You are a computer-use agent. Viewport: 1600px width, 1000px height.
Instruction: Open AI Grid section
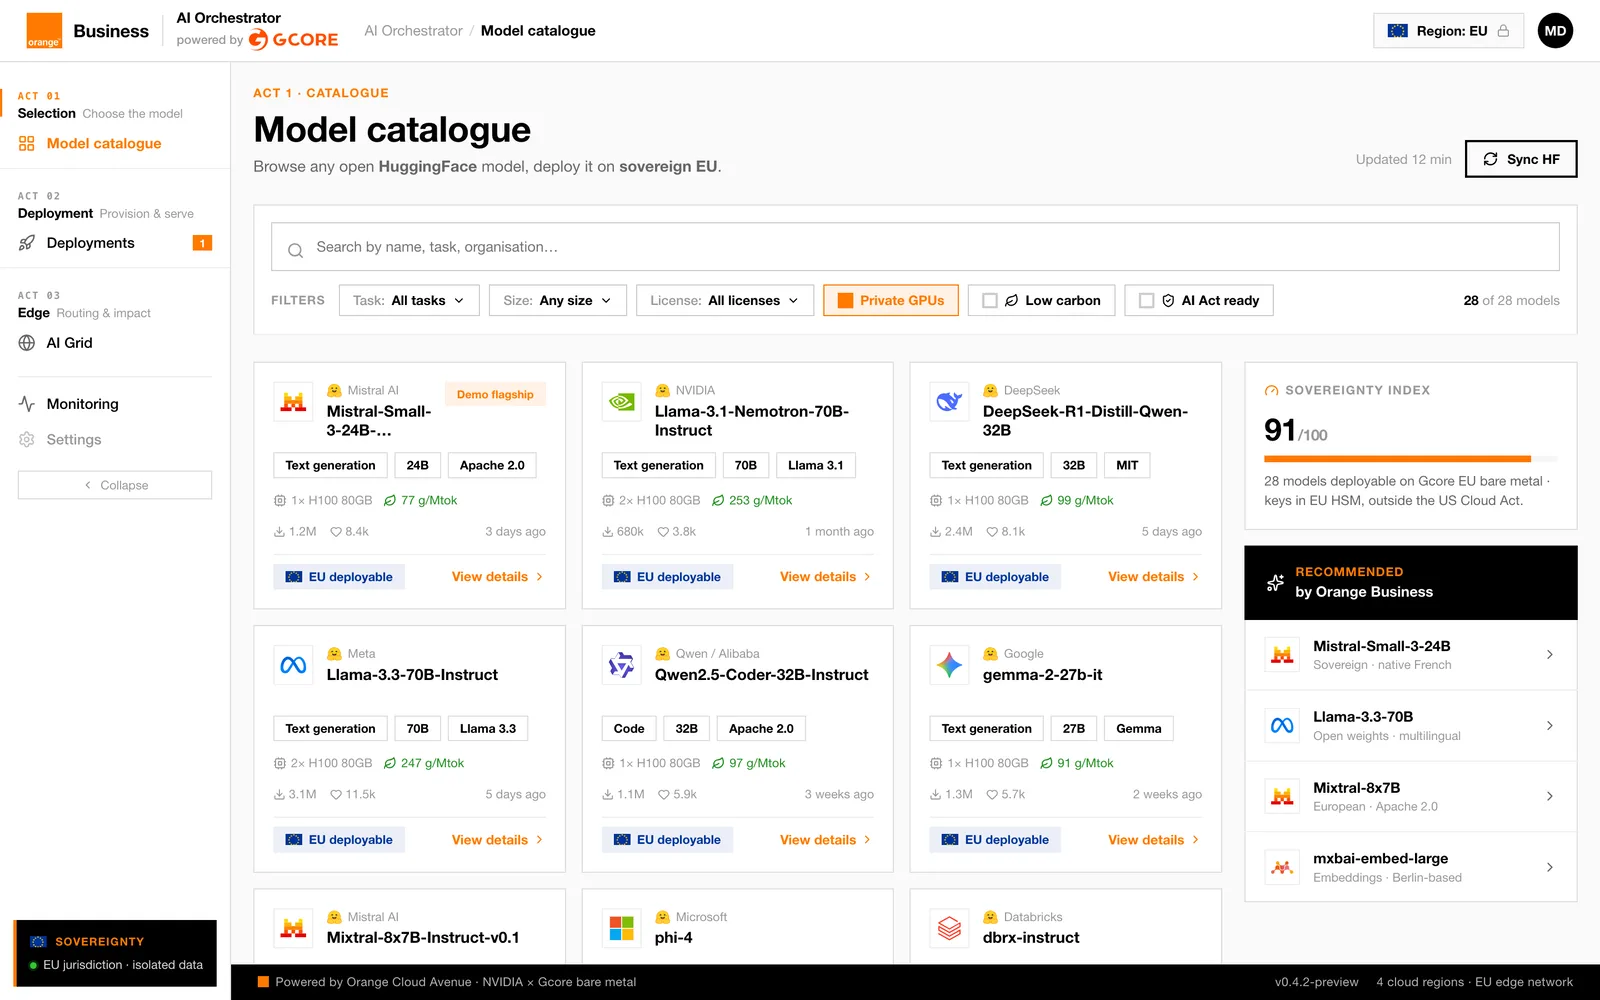(69, 343)
